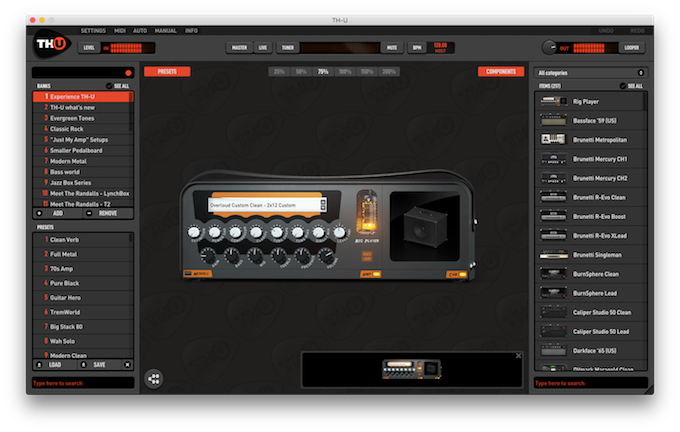
Task: Click the glowing tube on the Rig Player
Action: 366,212
